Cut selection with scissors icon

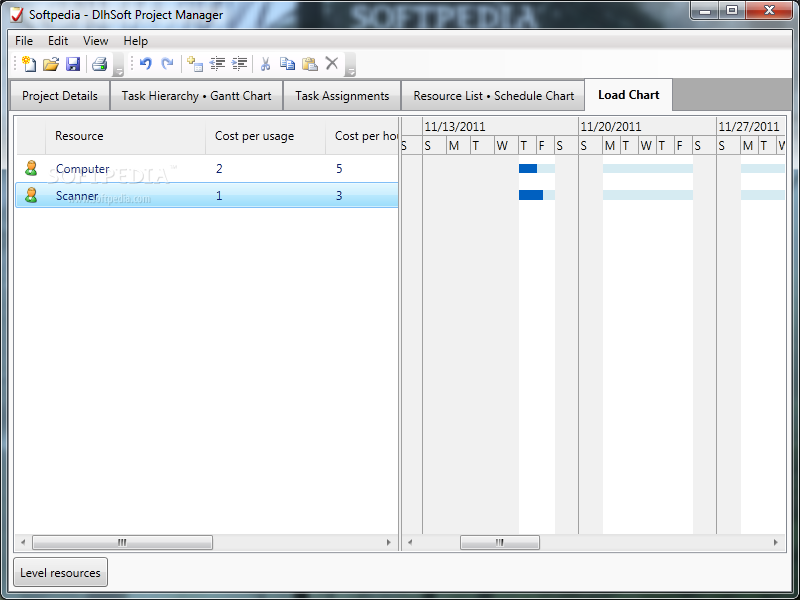pyautogui.click(x=265, y=64)
